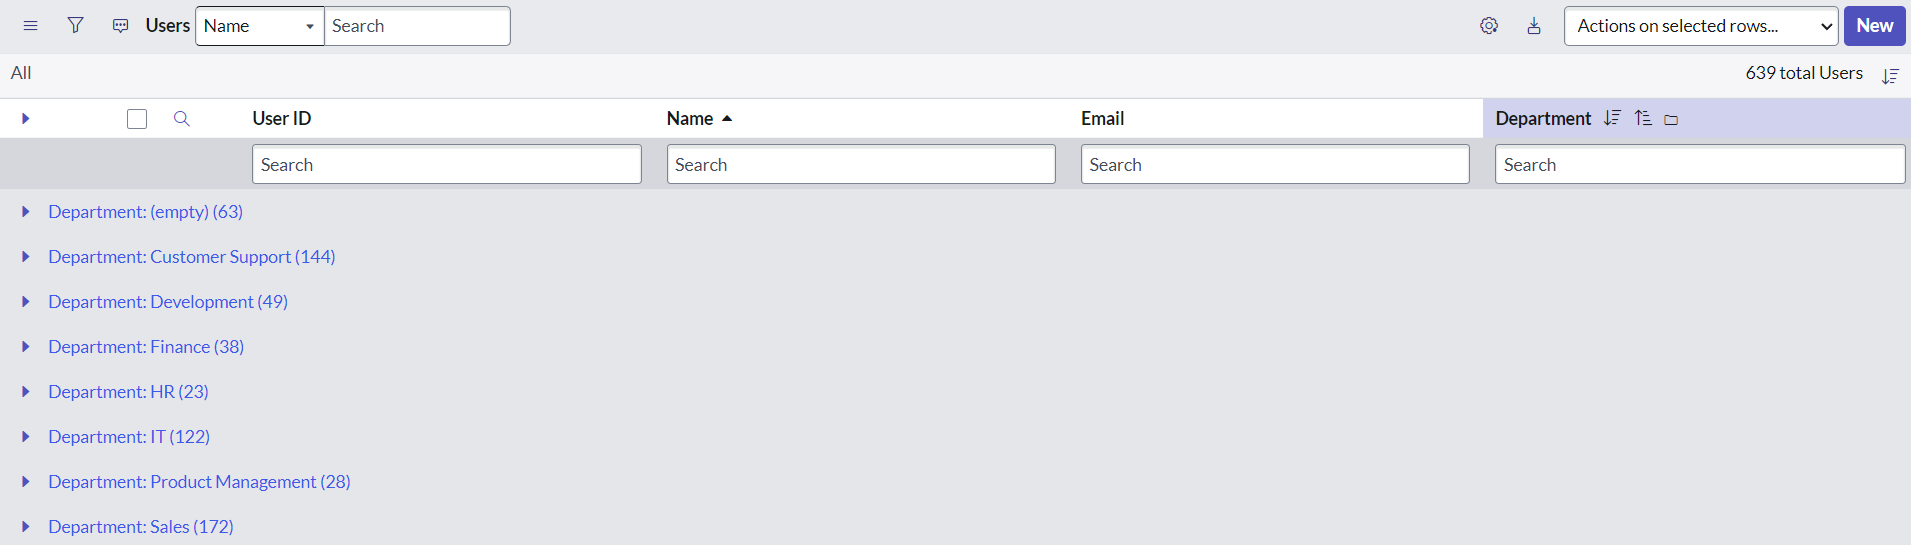The image size is (1911, 545).
Task: Open the list controls hamburger menu
Action: tap(30, 26)
